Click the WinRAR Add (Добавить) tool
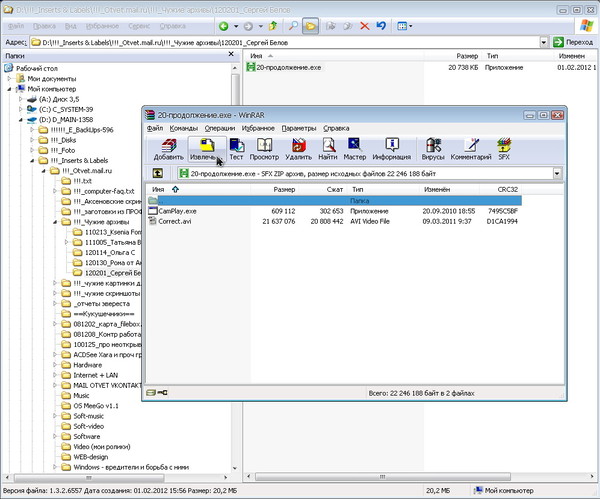 click(169, 149)
